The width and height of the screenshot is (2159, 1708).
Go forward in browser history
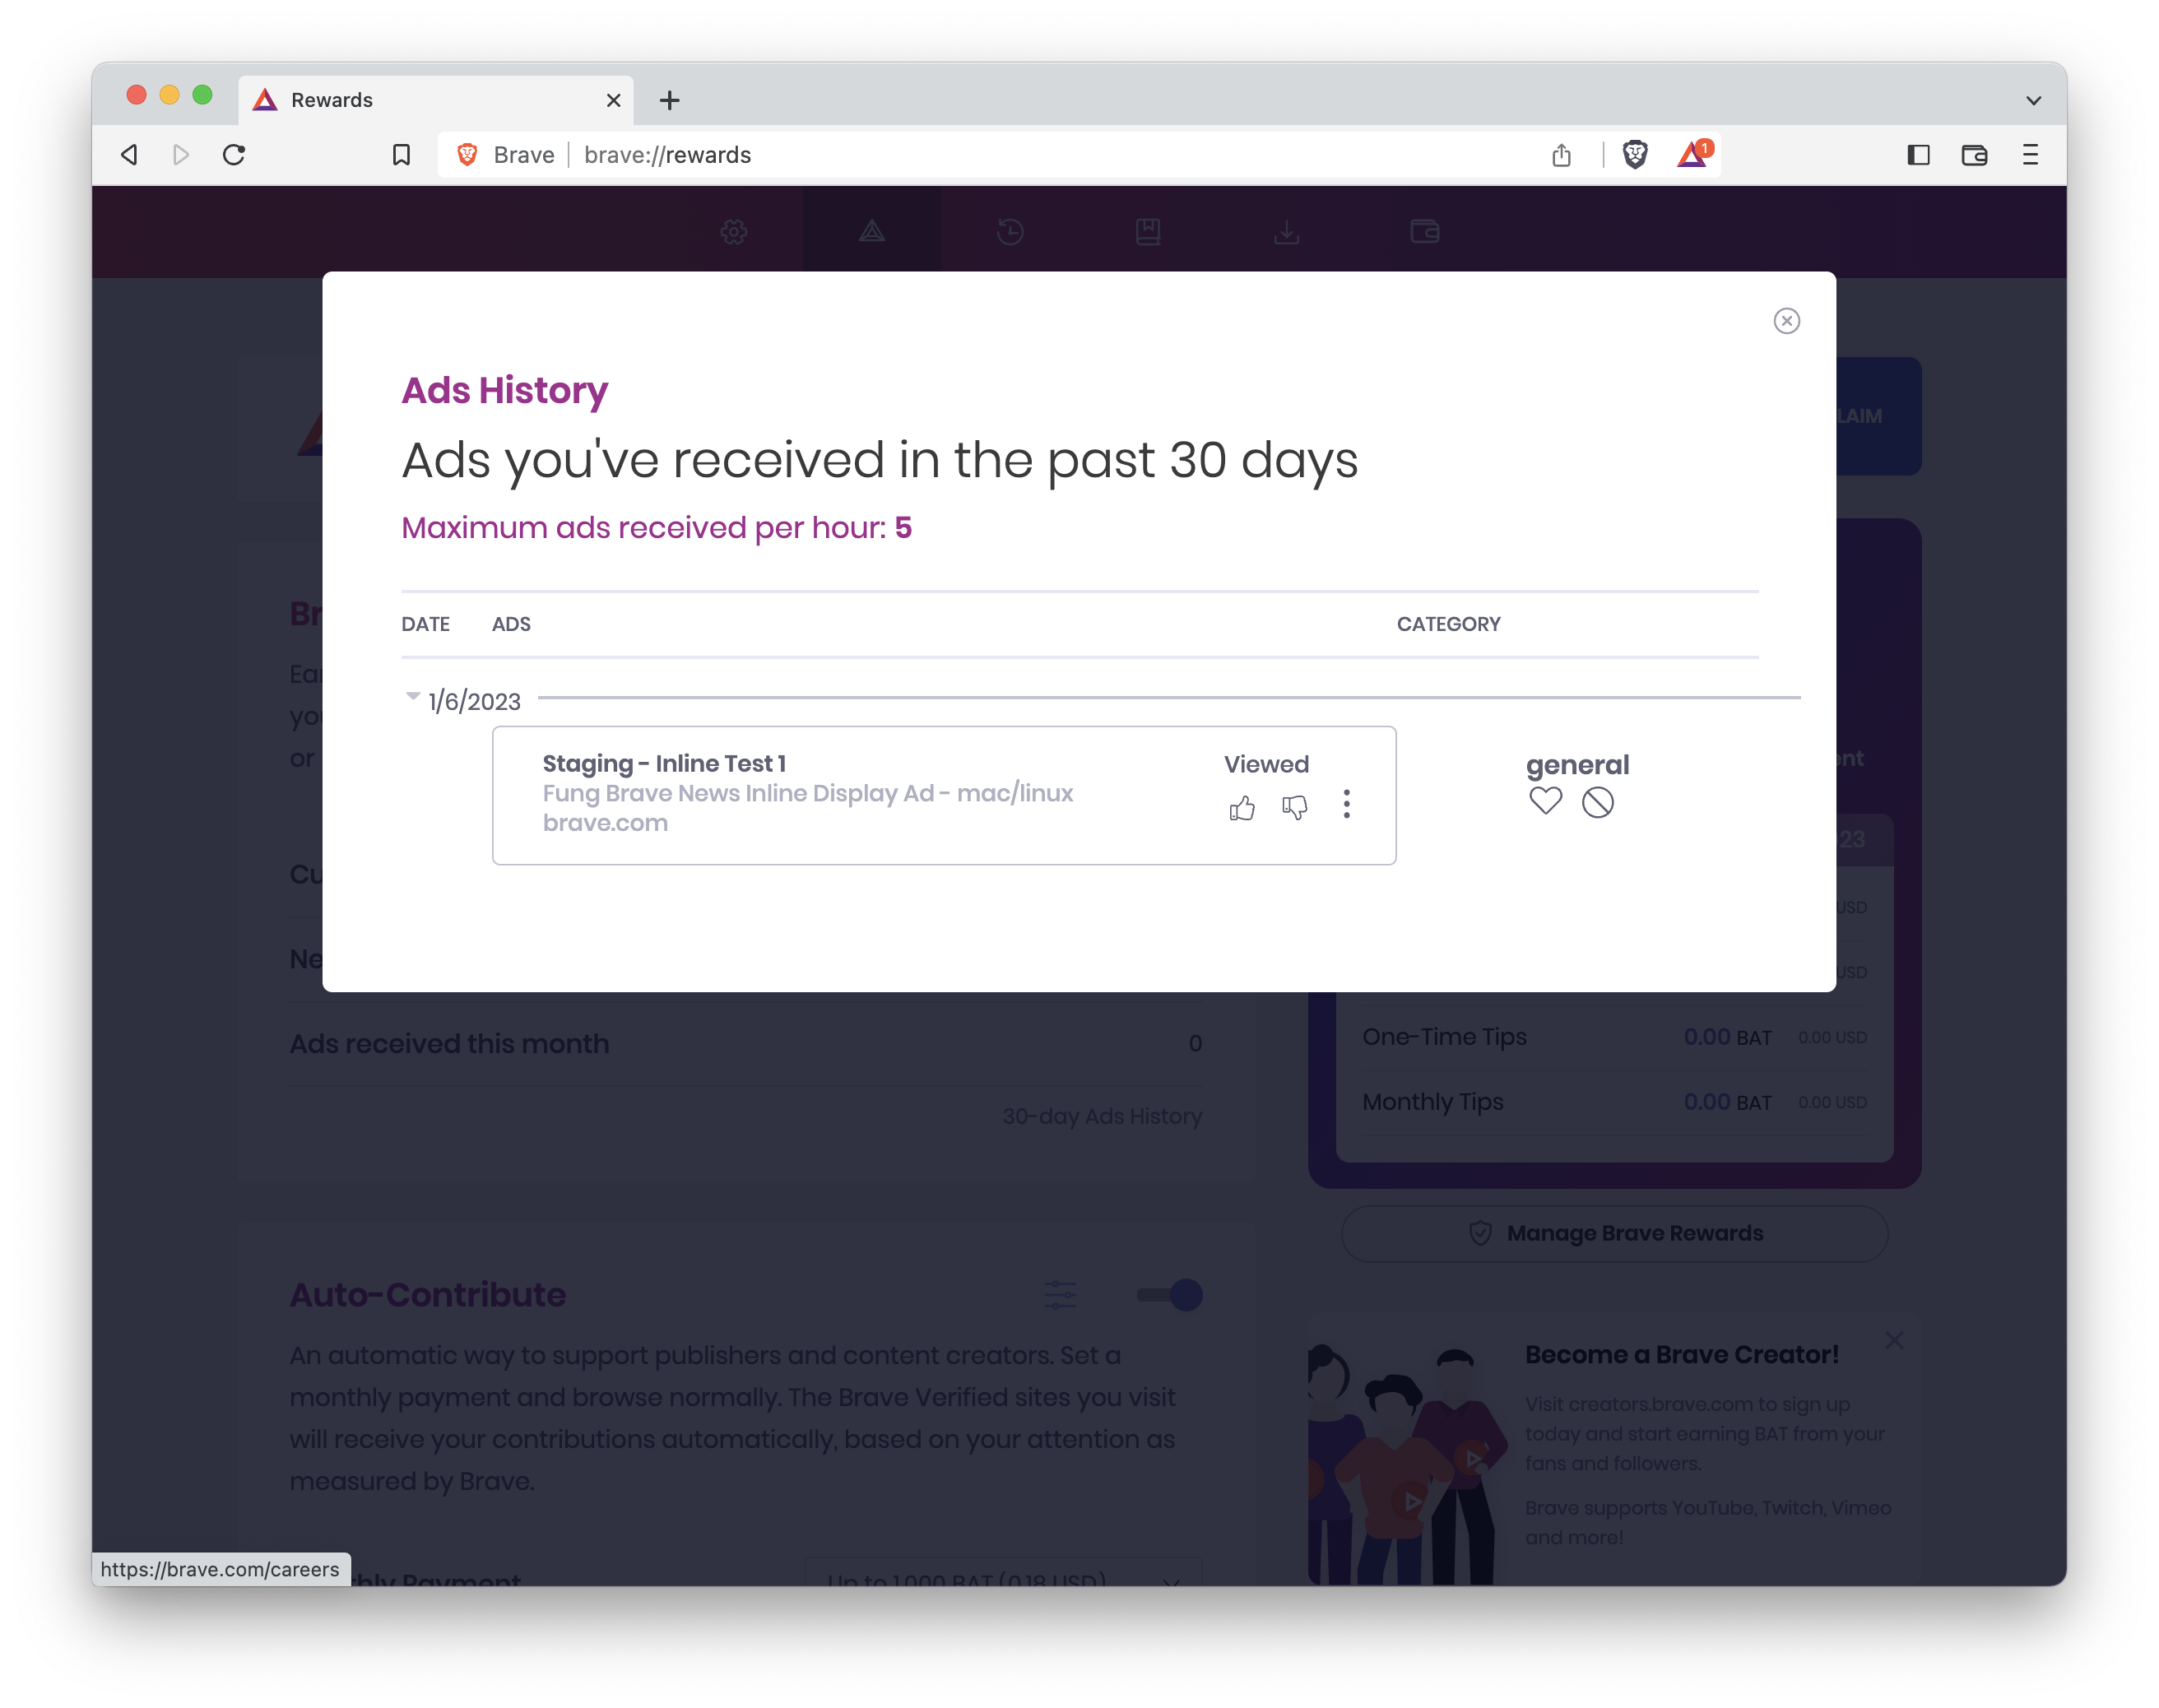click(x=181, y=155)
